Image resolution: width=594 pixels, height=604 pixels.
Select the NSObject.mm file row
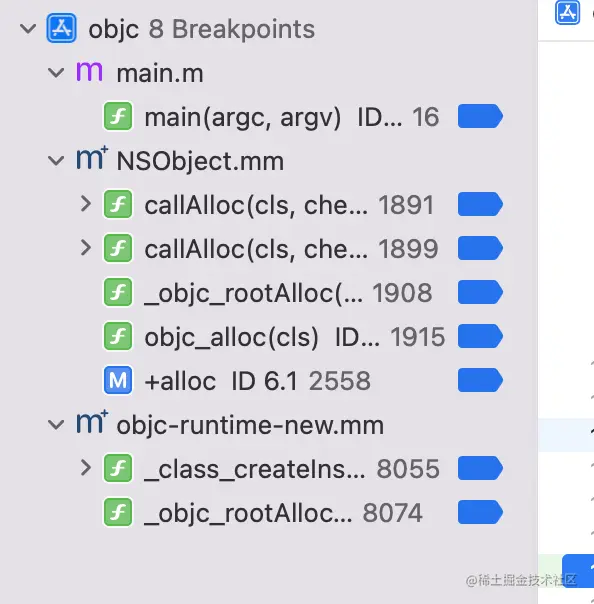point(268,160)
